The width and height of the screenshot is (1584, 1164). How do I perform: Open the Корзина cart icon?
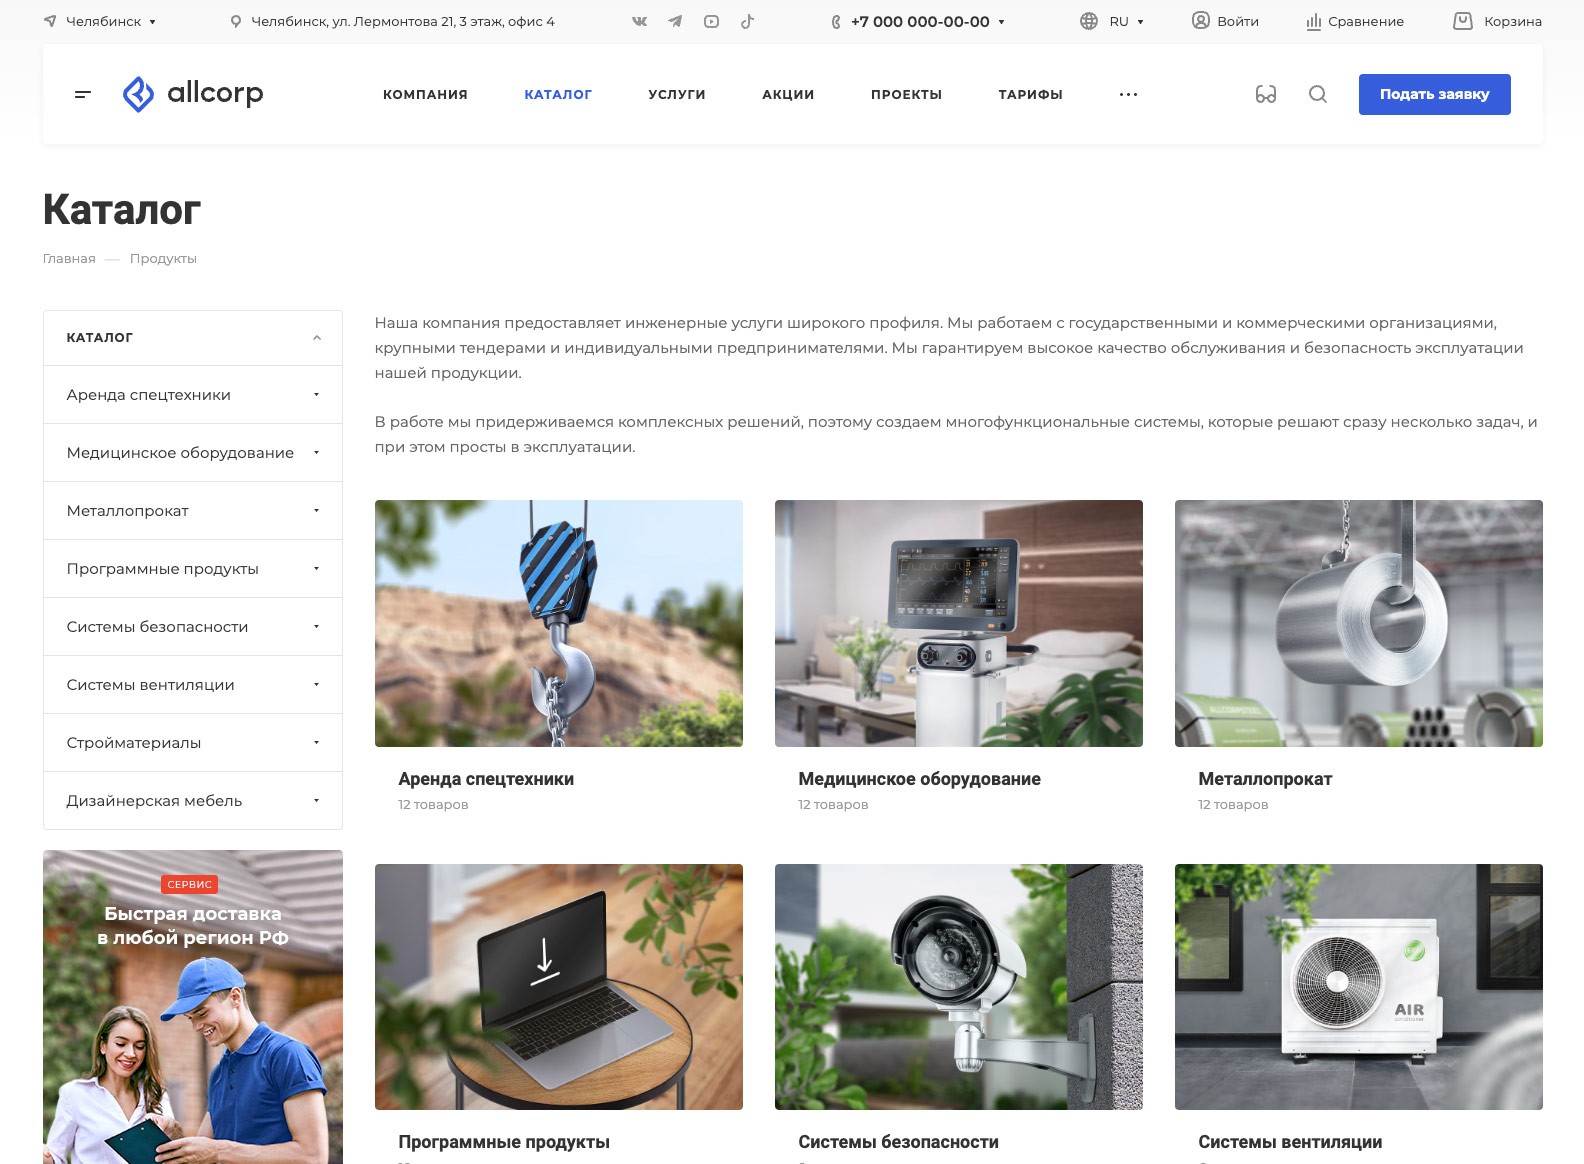(x=1462, y=21)
